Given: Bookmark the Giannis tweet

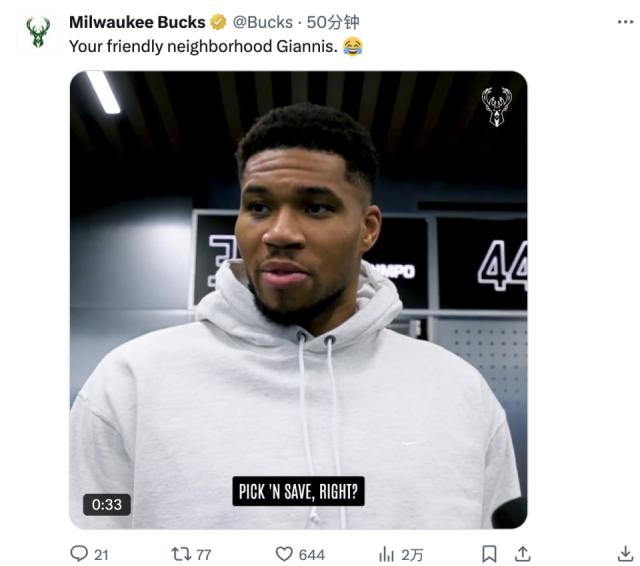Looking at the screenshot, I should pos(489,553).
